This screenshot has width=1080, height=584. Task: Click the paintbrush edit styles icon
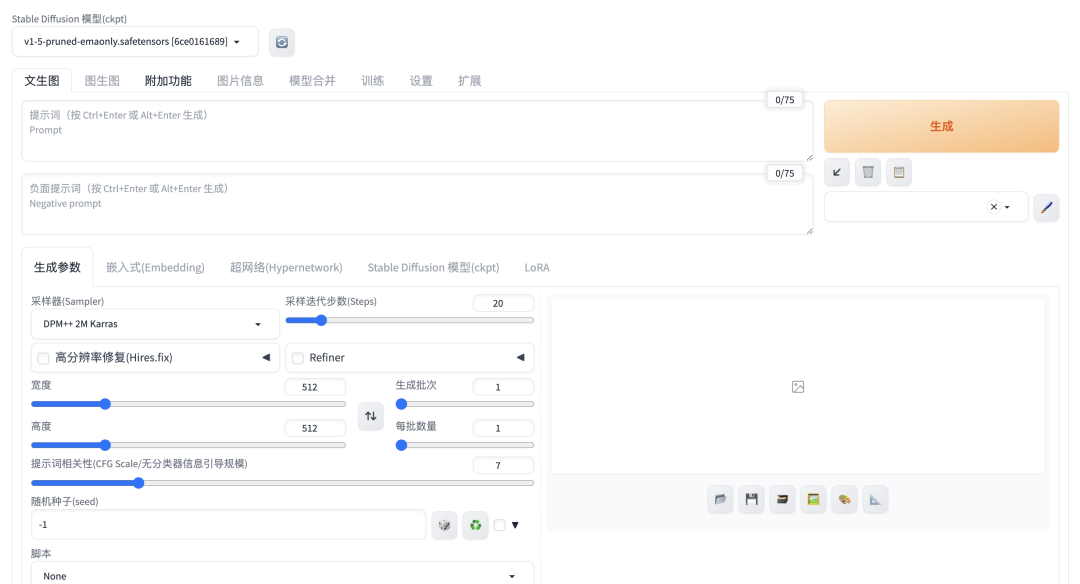1046,207
